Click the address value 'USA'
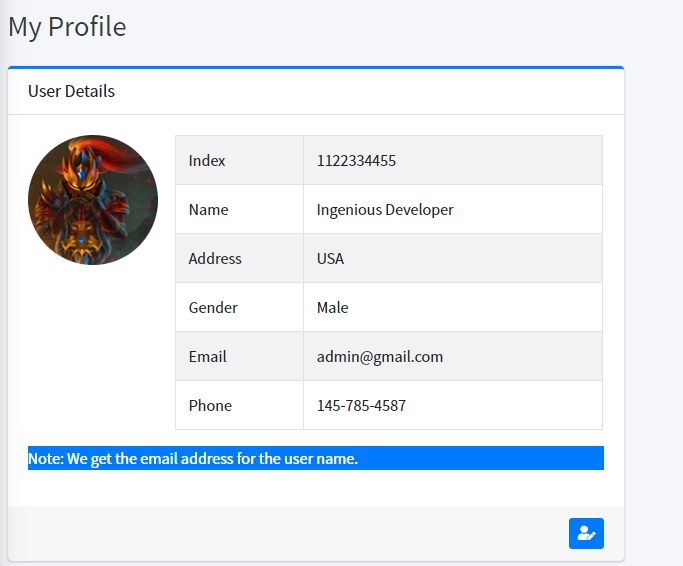 click(330, 259)
